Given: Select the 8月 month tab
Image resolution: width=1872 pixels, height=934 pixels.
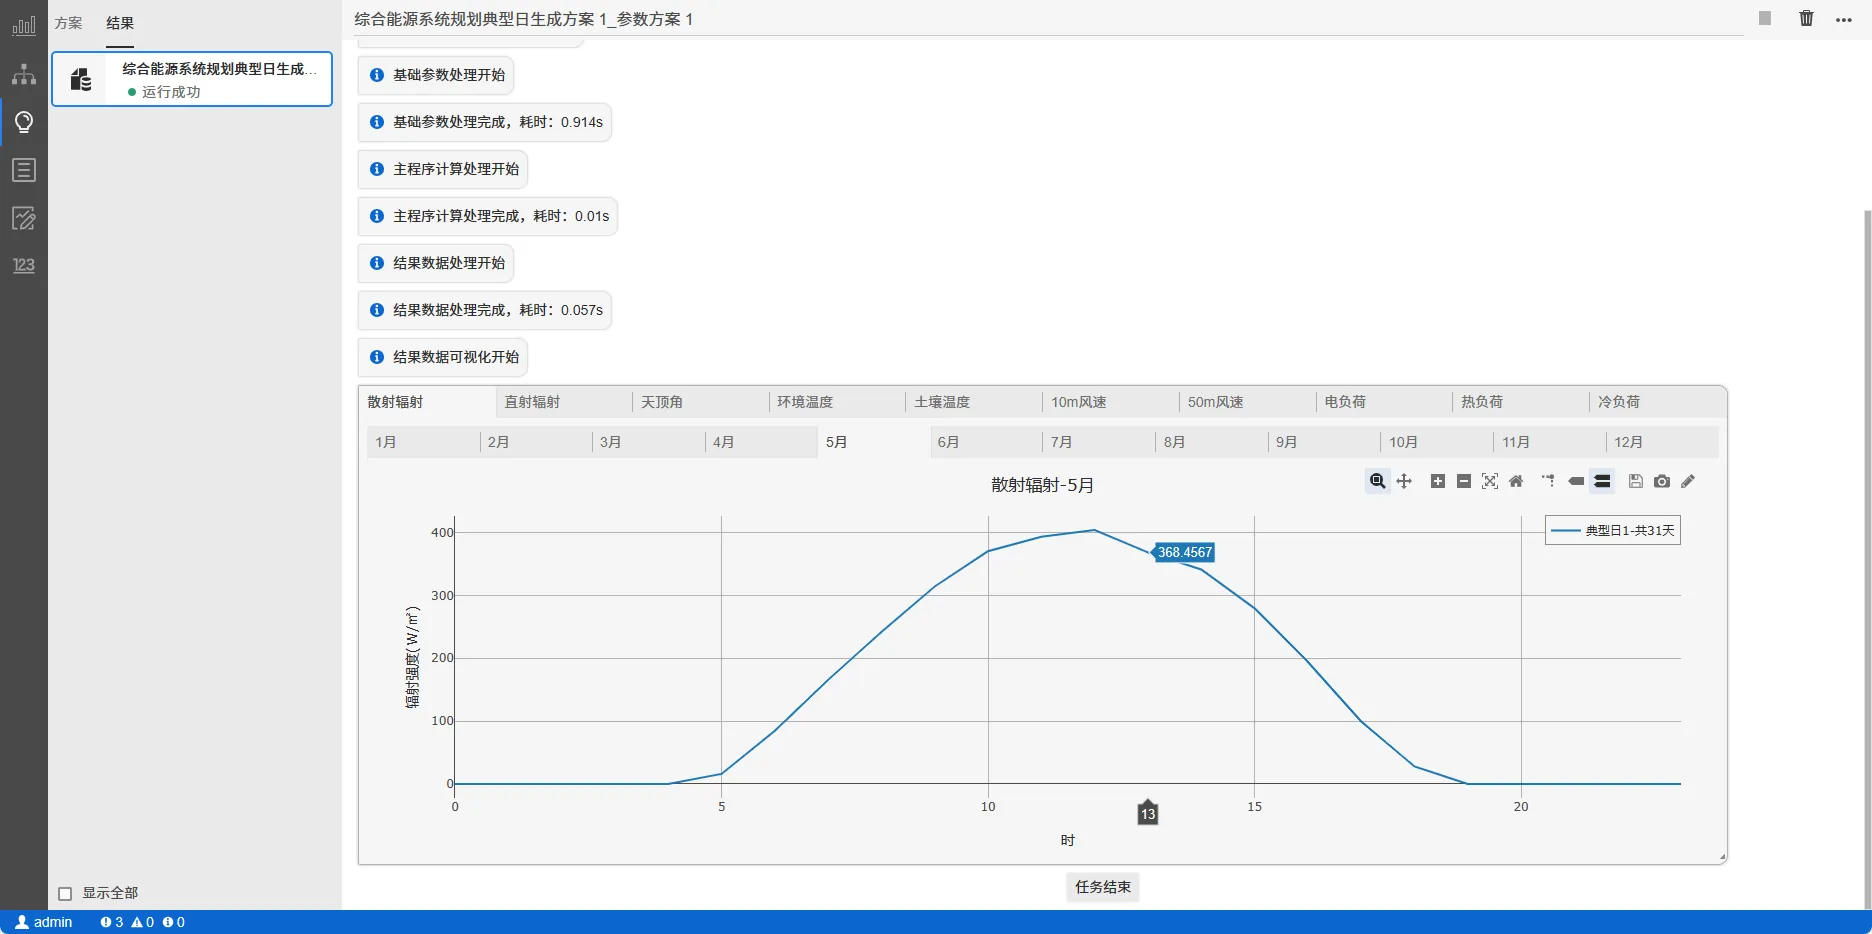Looking at the screenshot, I should (x=1212, y=442).
